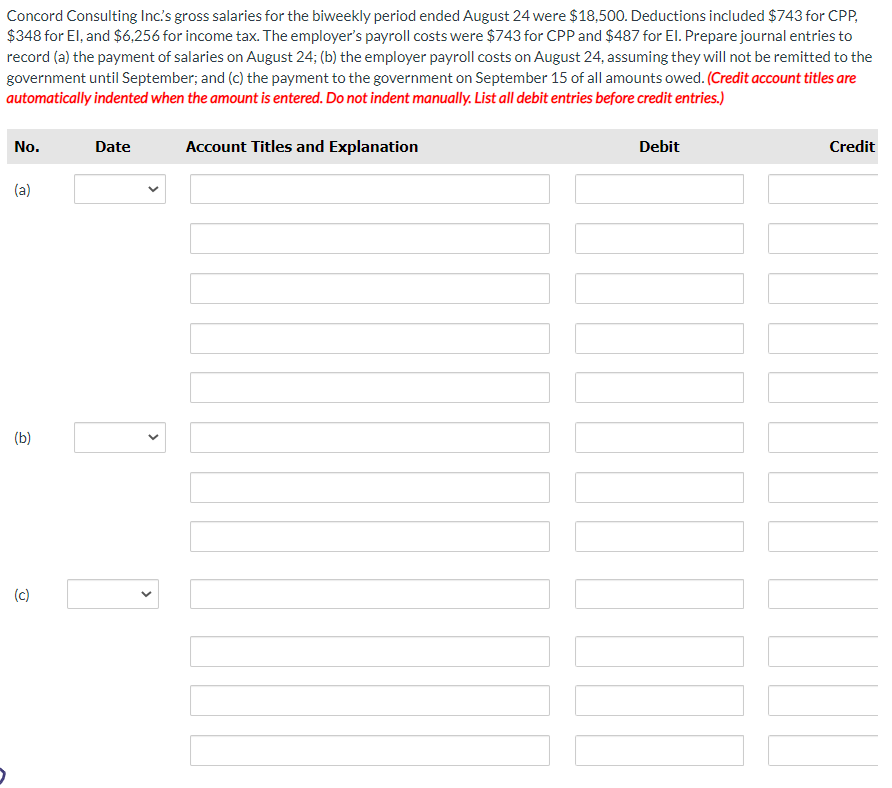The image size is (892, 788).
Task: Focus the first Debit field of entry (a)
Action: 659,189
